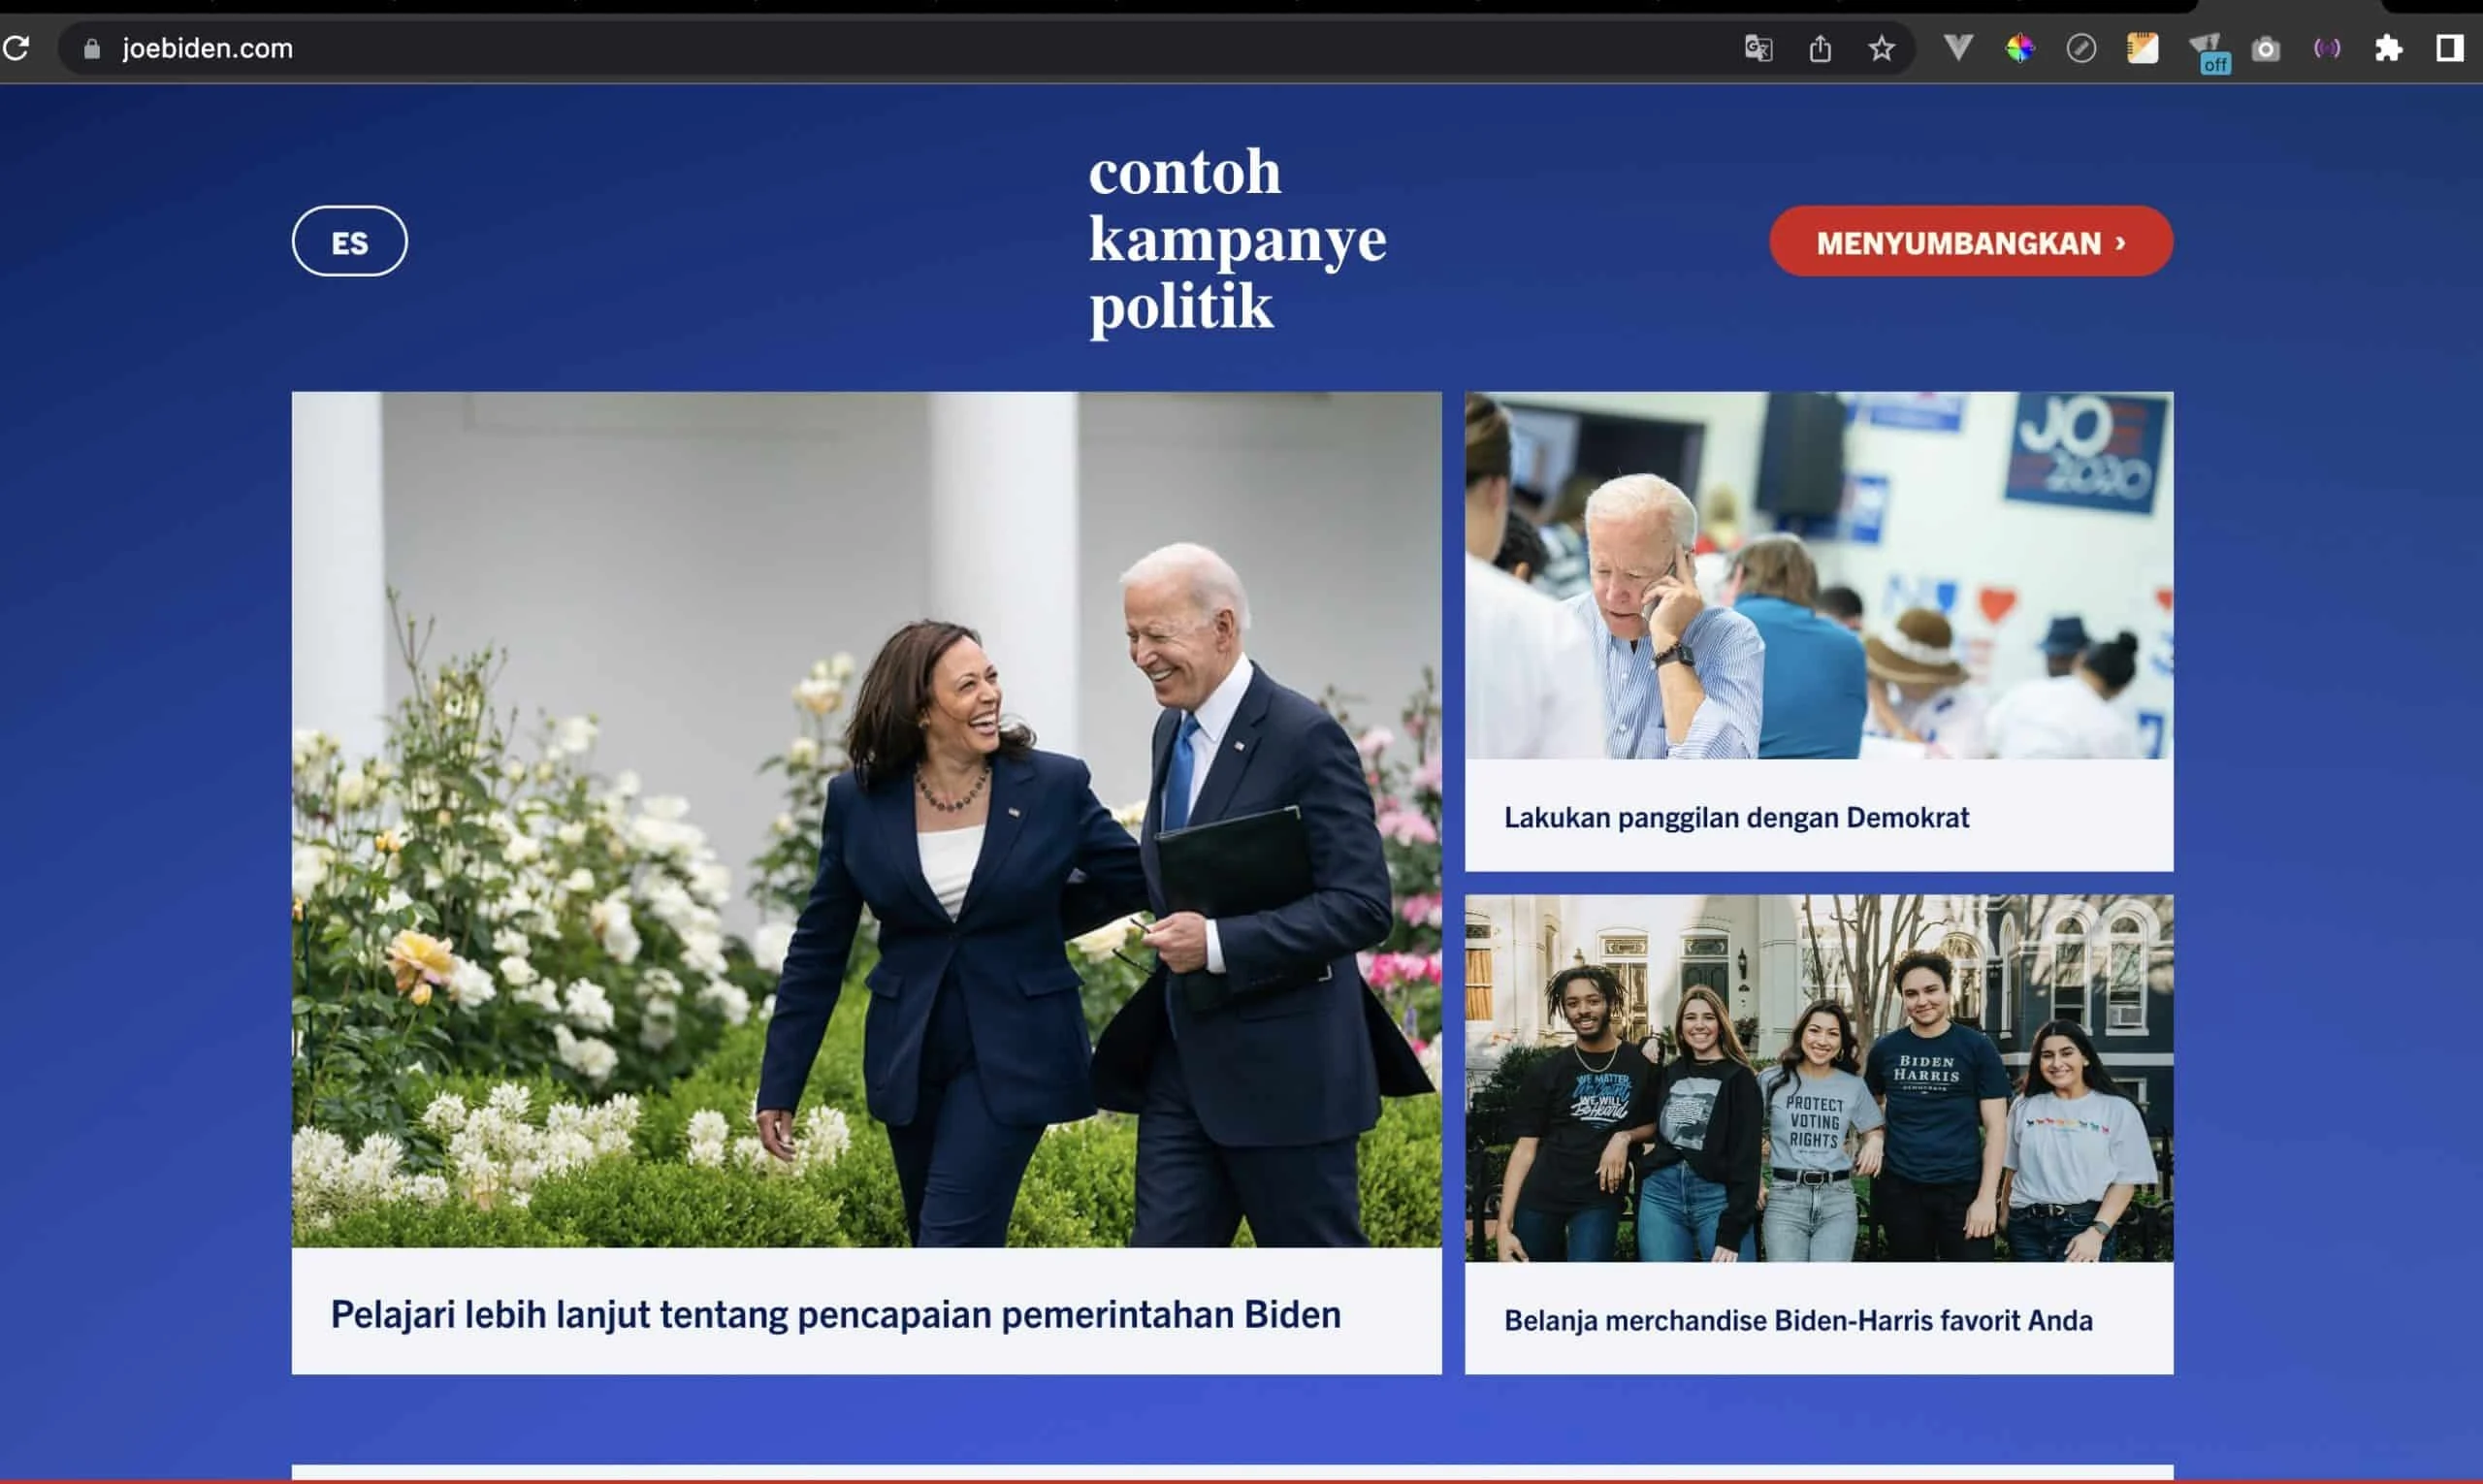Image resolution: width=2483 pixels, height=1484 pixels.
Task: Open the purple broadcast extension icon
Action: coord(2327,48)
